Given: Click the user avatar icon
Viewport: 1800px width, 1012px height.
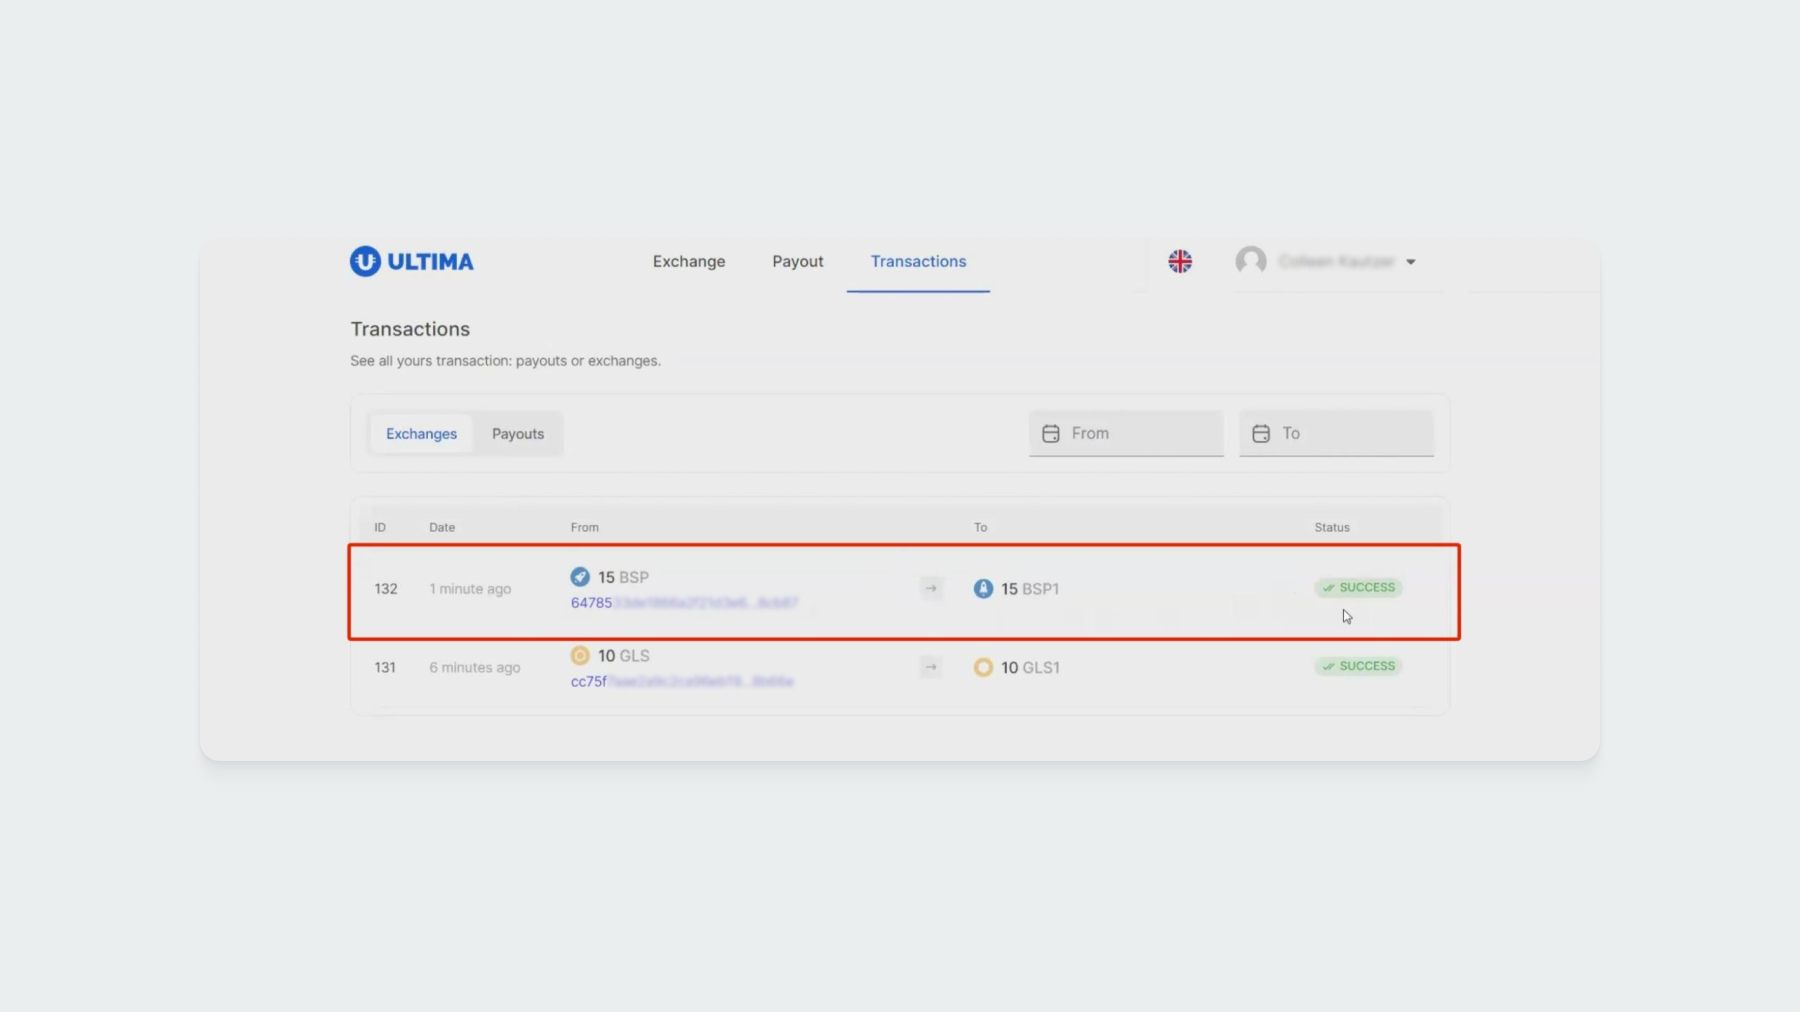Looking at the screenshot, I should pyautogui.click(x=1251, y=261).
